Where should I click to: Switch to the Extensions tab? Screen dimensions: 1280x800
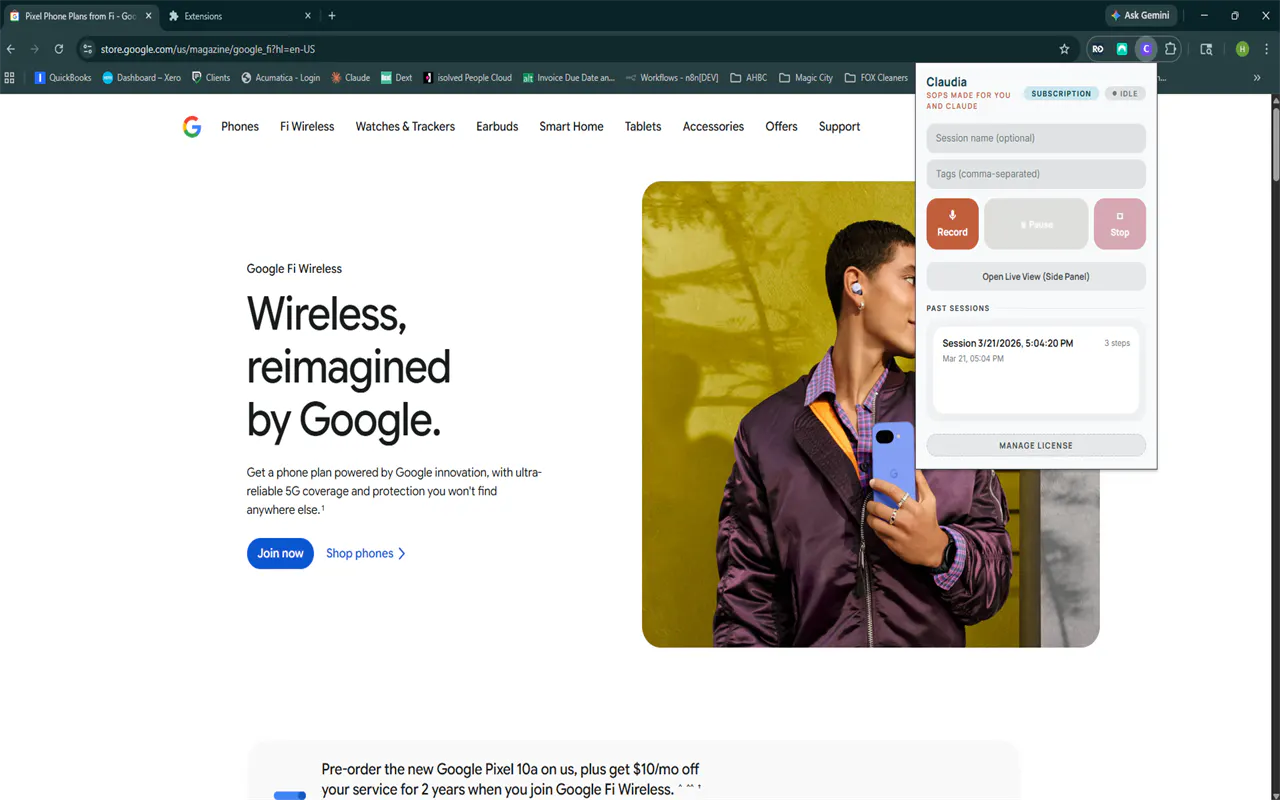(240, 16)
